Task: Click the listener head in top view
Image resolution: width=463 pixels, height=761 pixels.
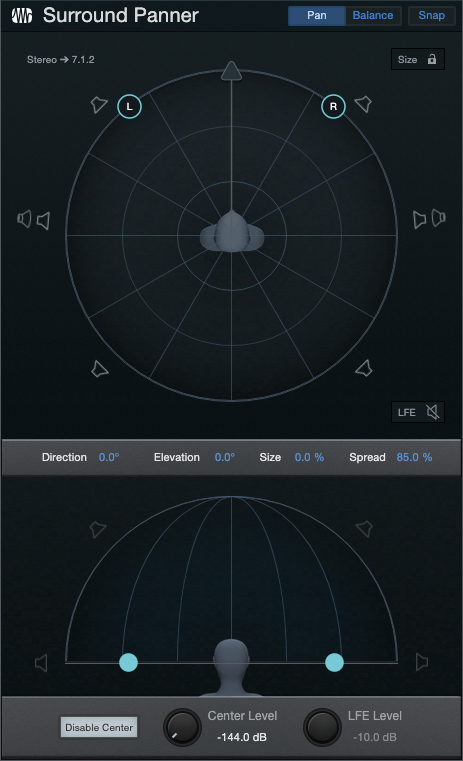Action: (232, 232)
